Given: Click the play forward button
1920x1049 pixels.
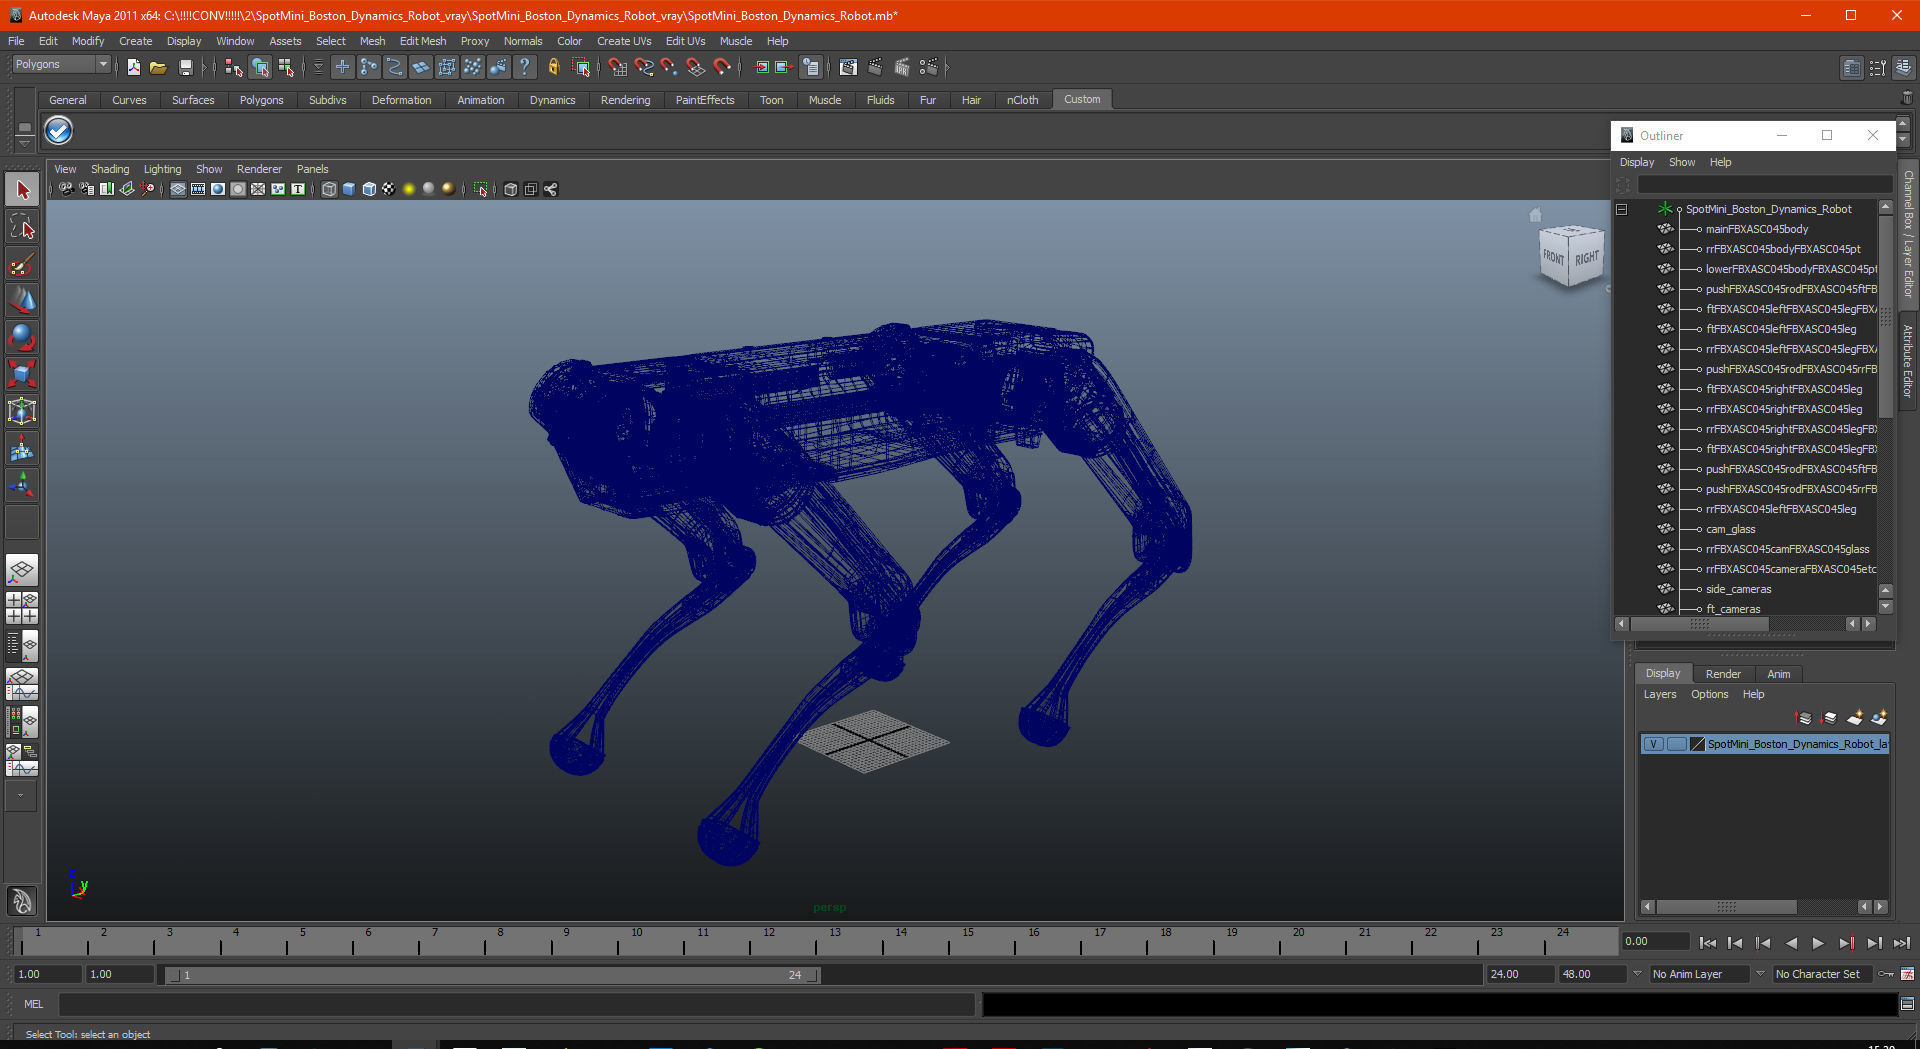Looking at the screenshot, I should point(1818,943).
